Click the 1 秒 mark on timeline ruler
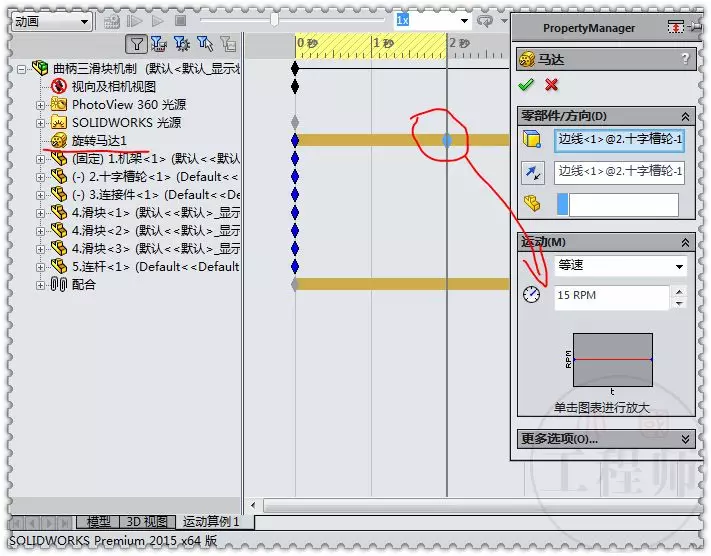711x556 pixels. tap(383, 44)
